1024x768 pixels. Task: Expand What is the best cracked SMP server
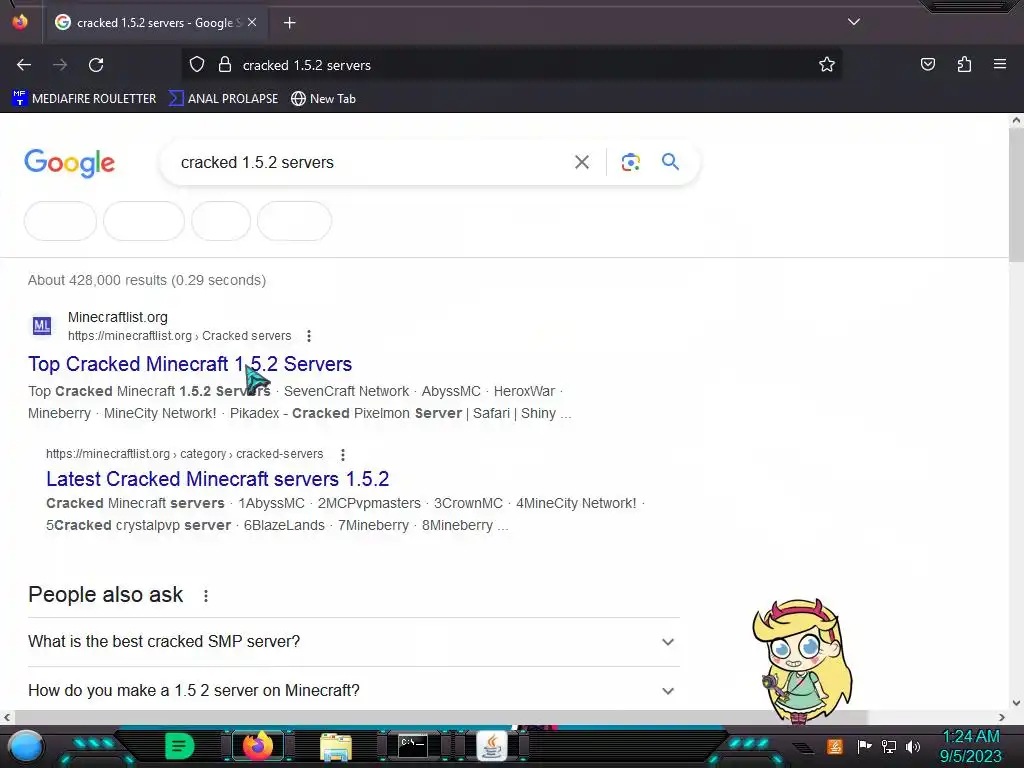pos(353,641)
